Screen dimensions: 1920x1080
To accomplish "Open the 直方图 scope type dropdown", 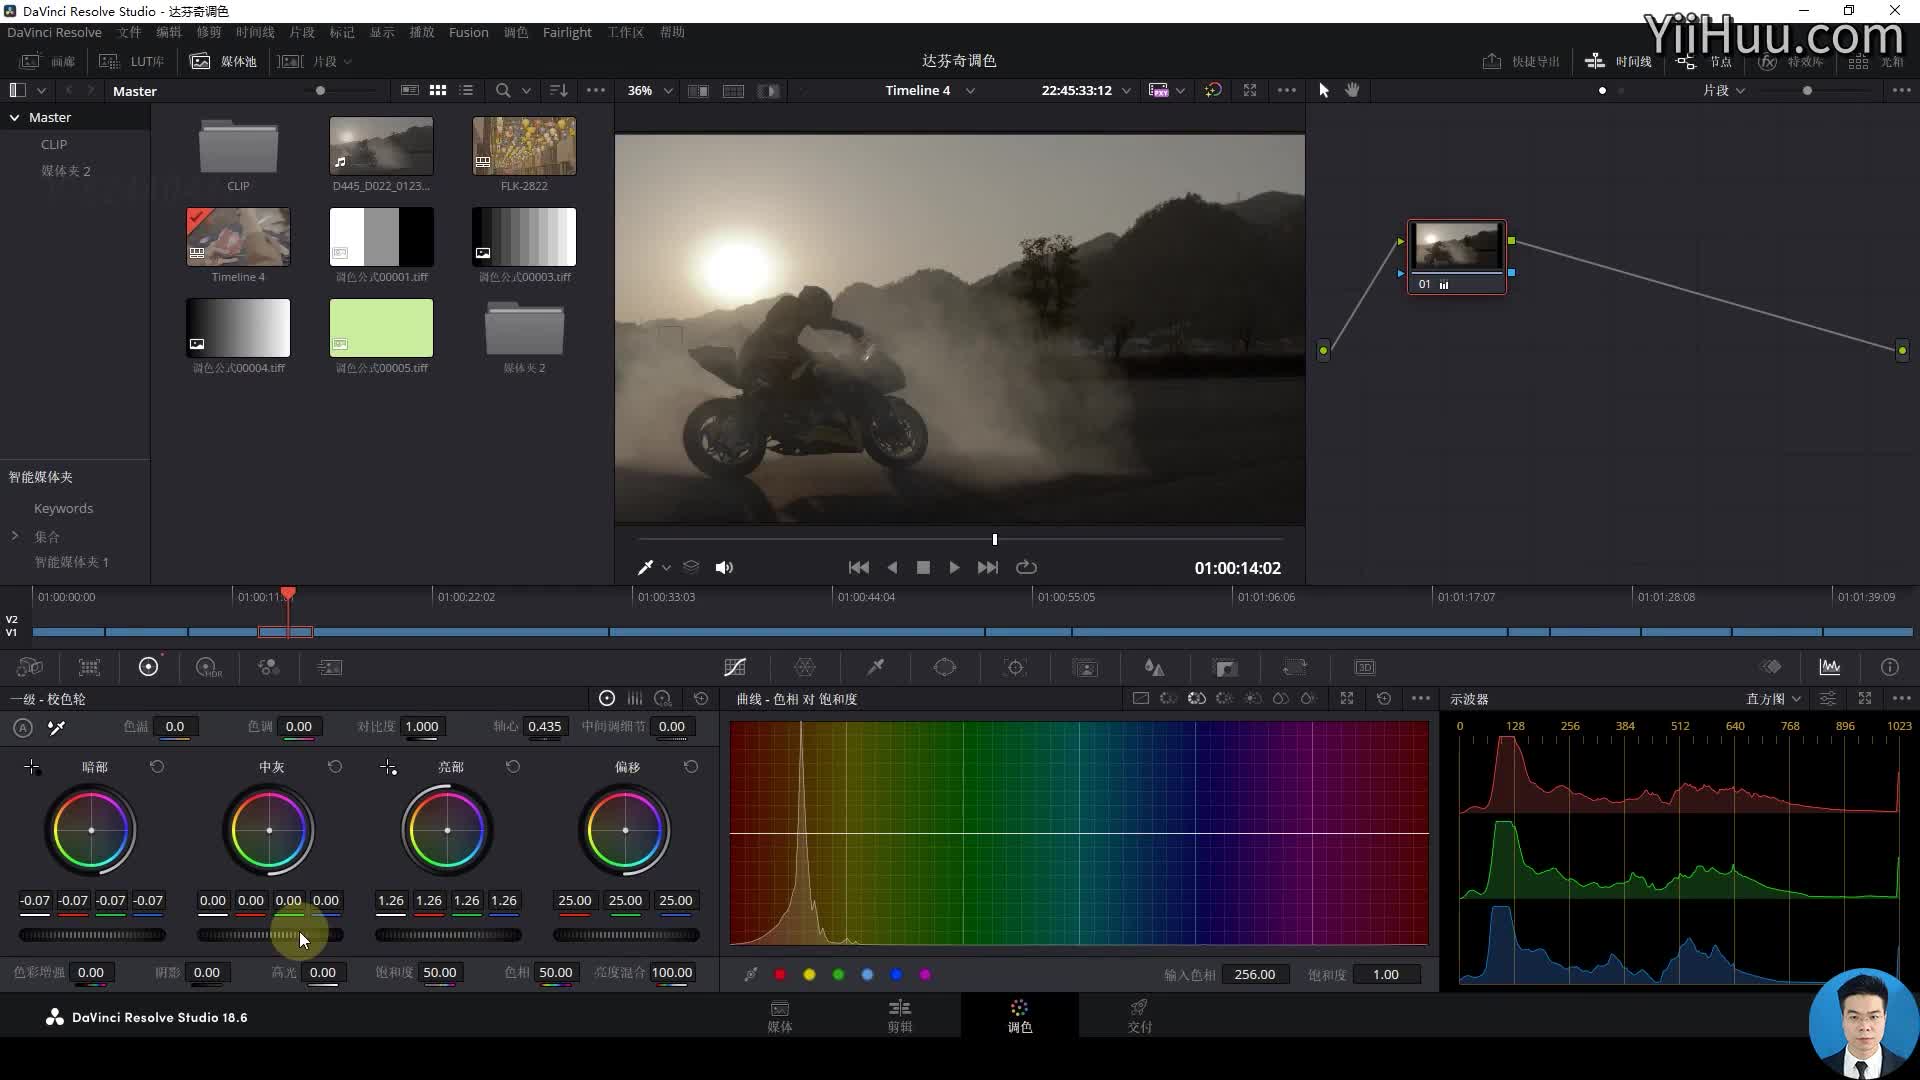I will [1773, 698].
